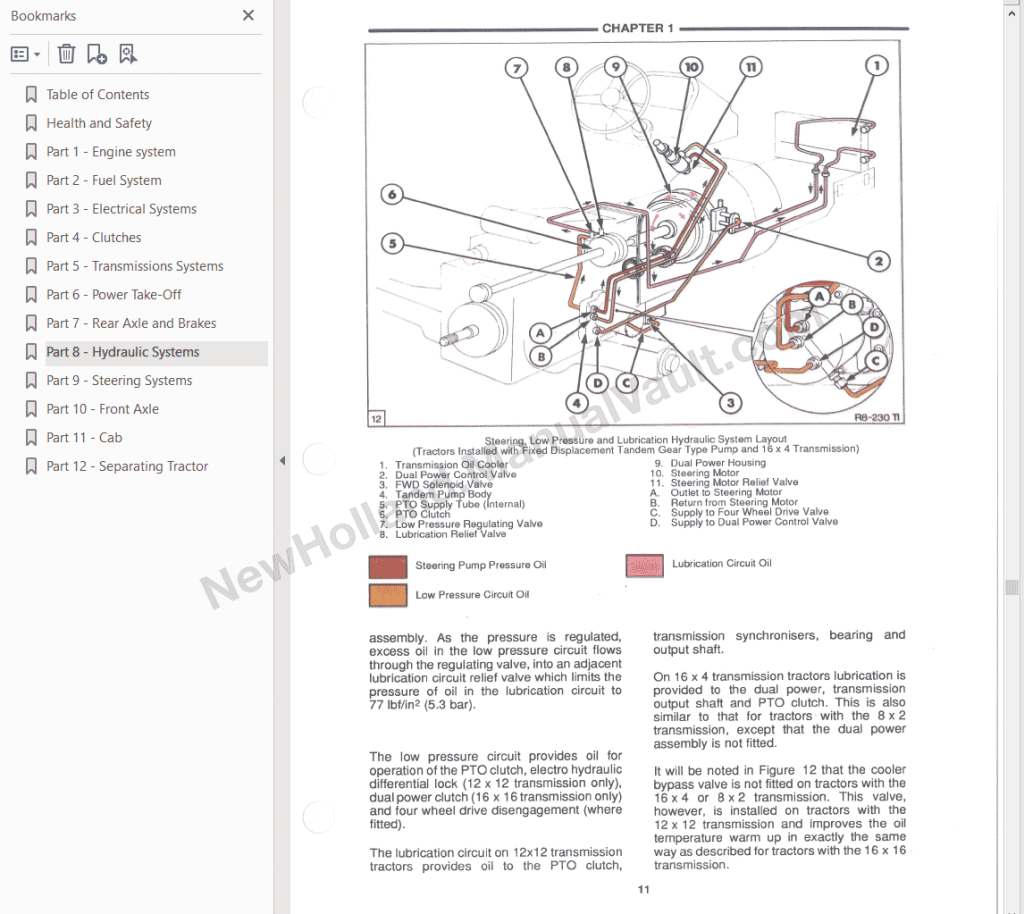Go to Part 5 - Transmissions Systems
1024x914 pixels.
[x=135, y=266]
